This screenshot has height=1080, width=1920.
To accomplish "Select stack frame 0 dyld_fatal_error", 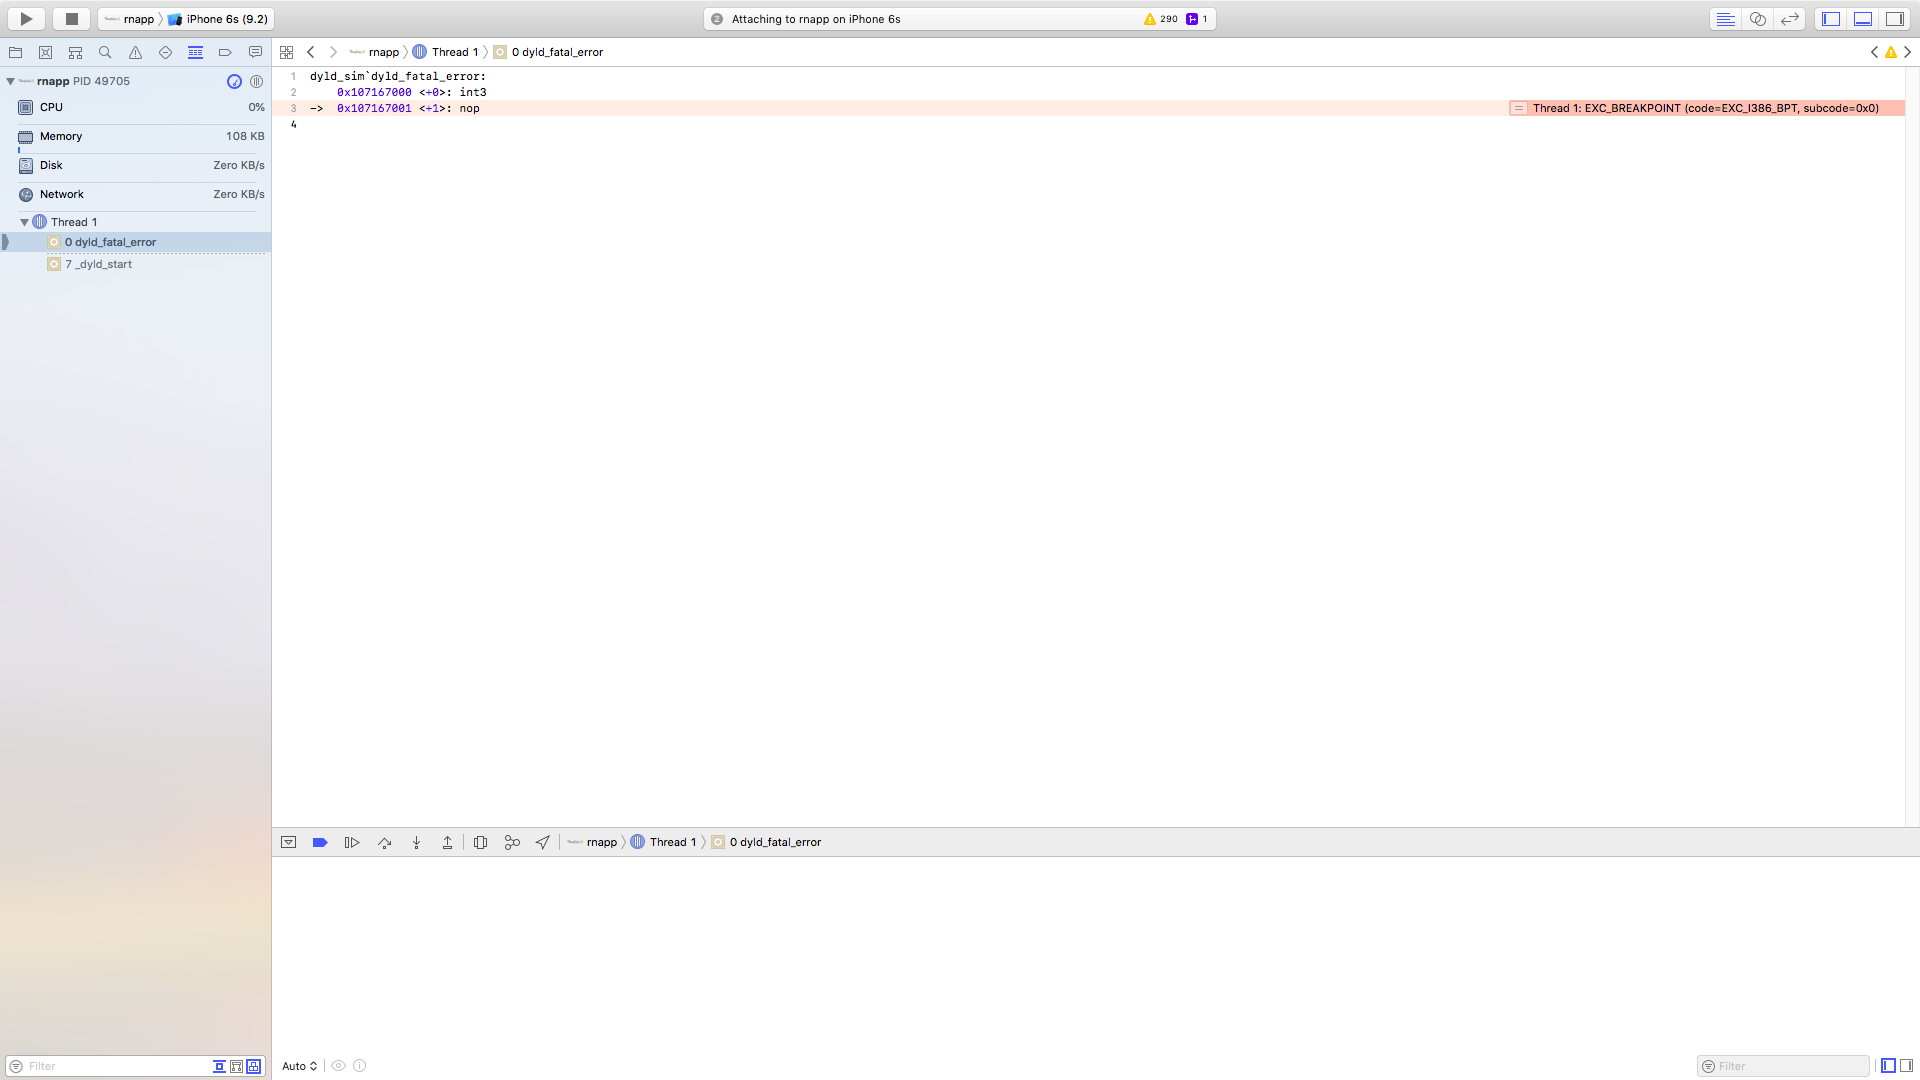I will (x=136, y=242).
